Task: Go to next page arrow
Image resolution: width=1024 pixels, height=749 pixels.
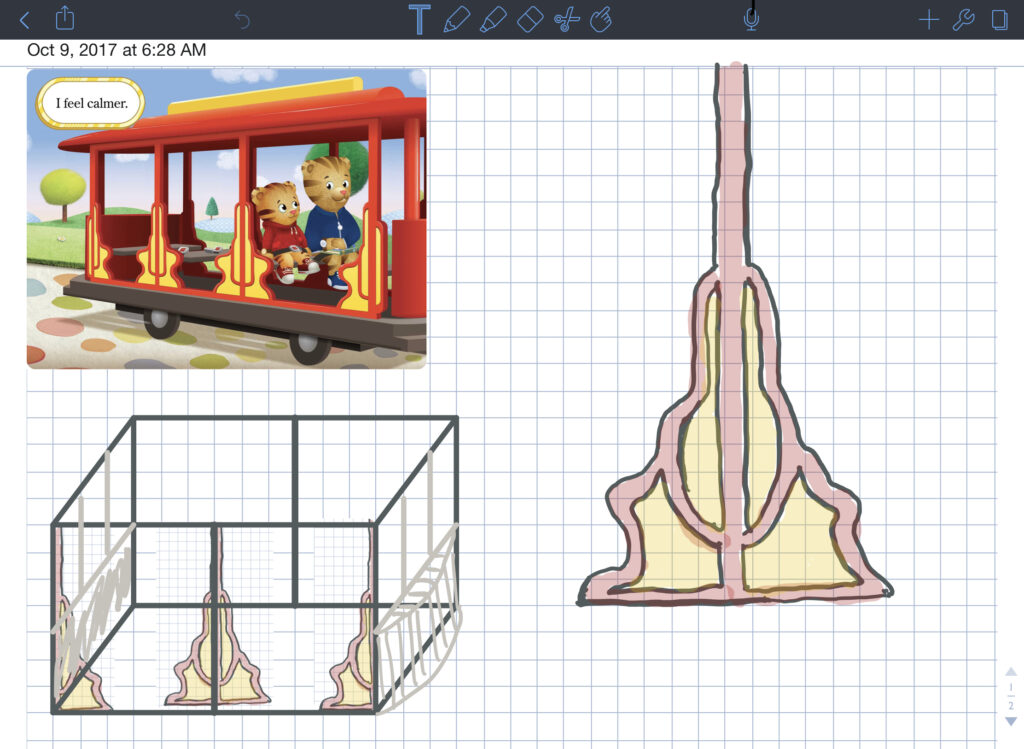Action: 1011,721
